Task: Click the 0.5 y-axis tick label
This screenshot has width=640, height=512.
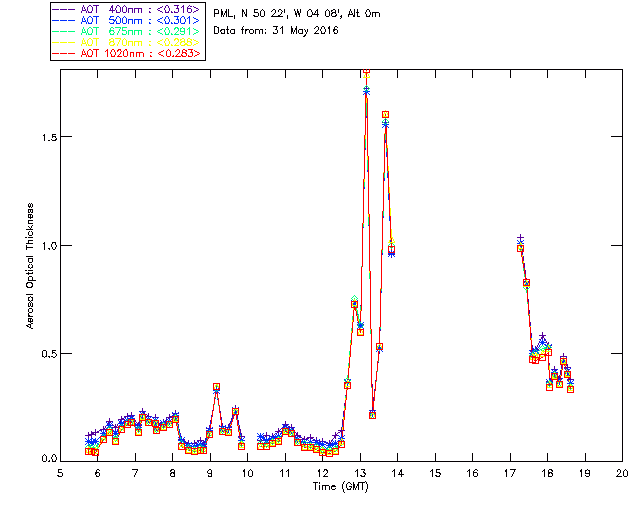Action: (x=49, y=354)
